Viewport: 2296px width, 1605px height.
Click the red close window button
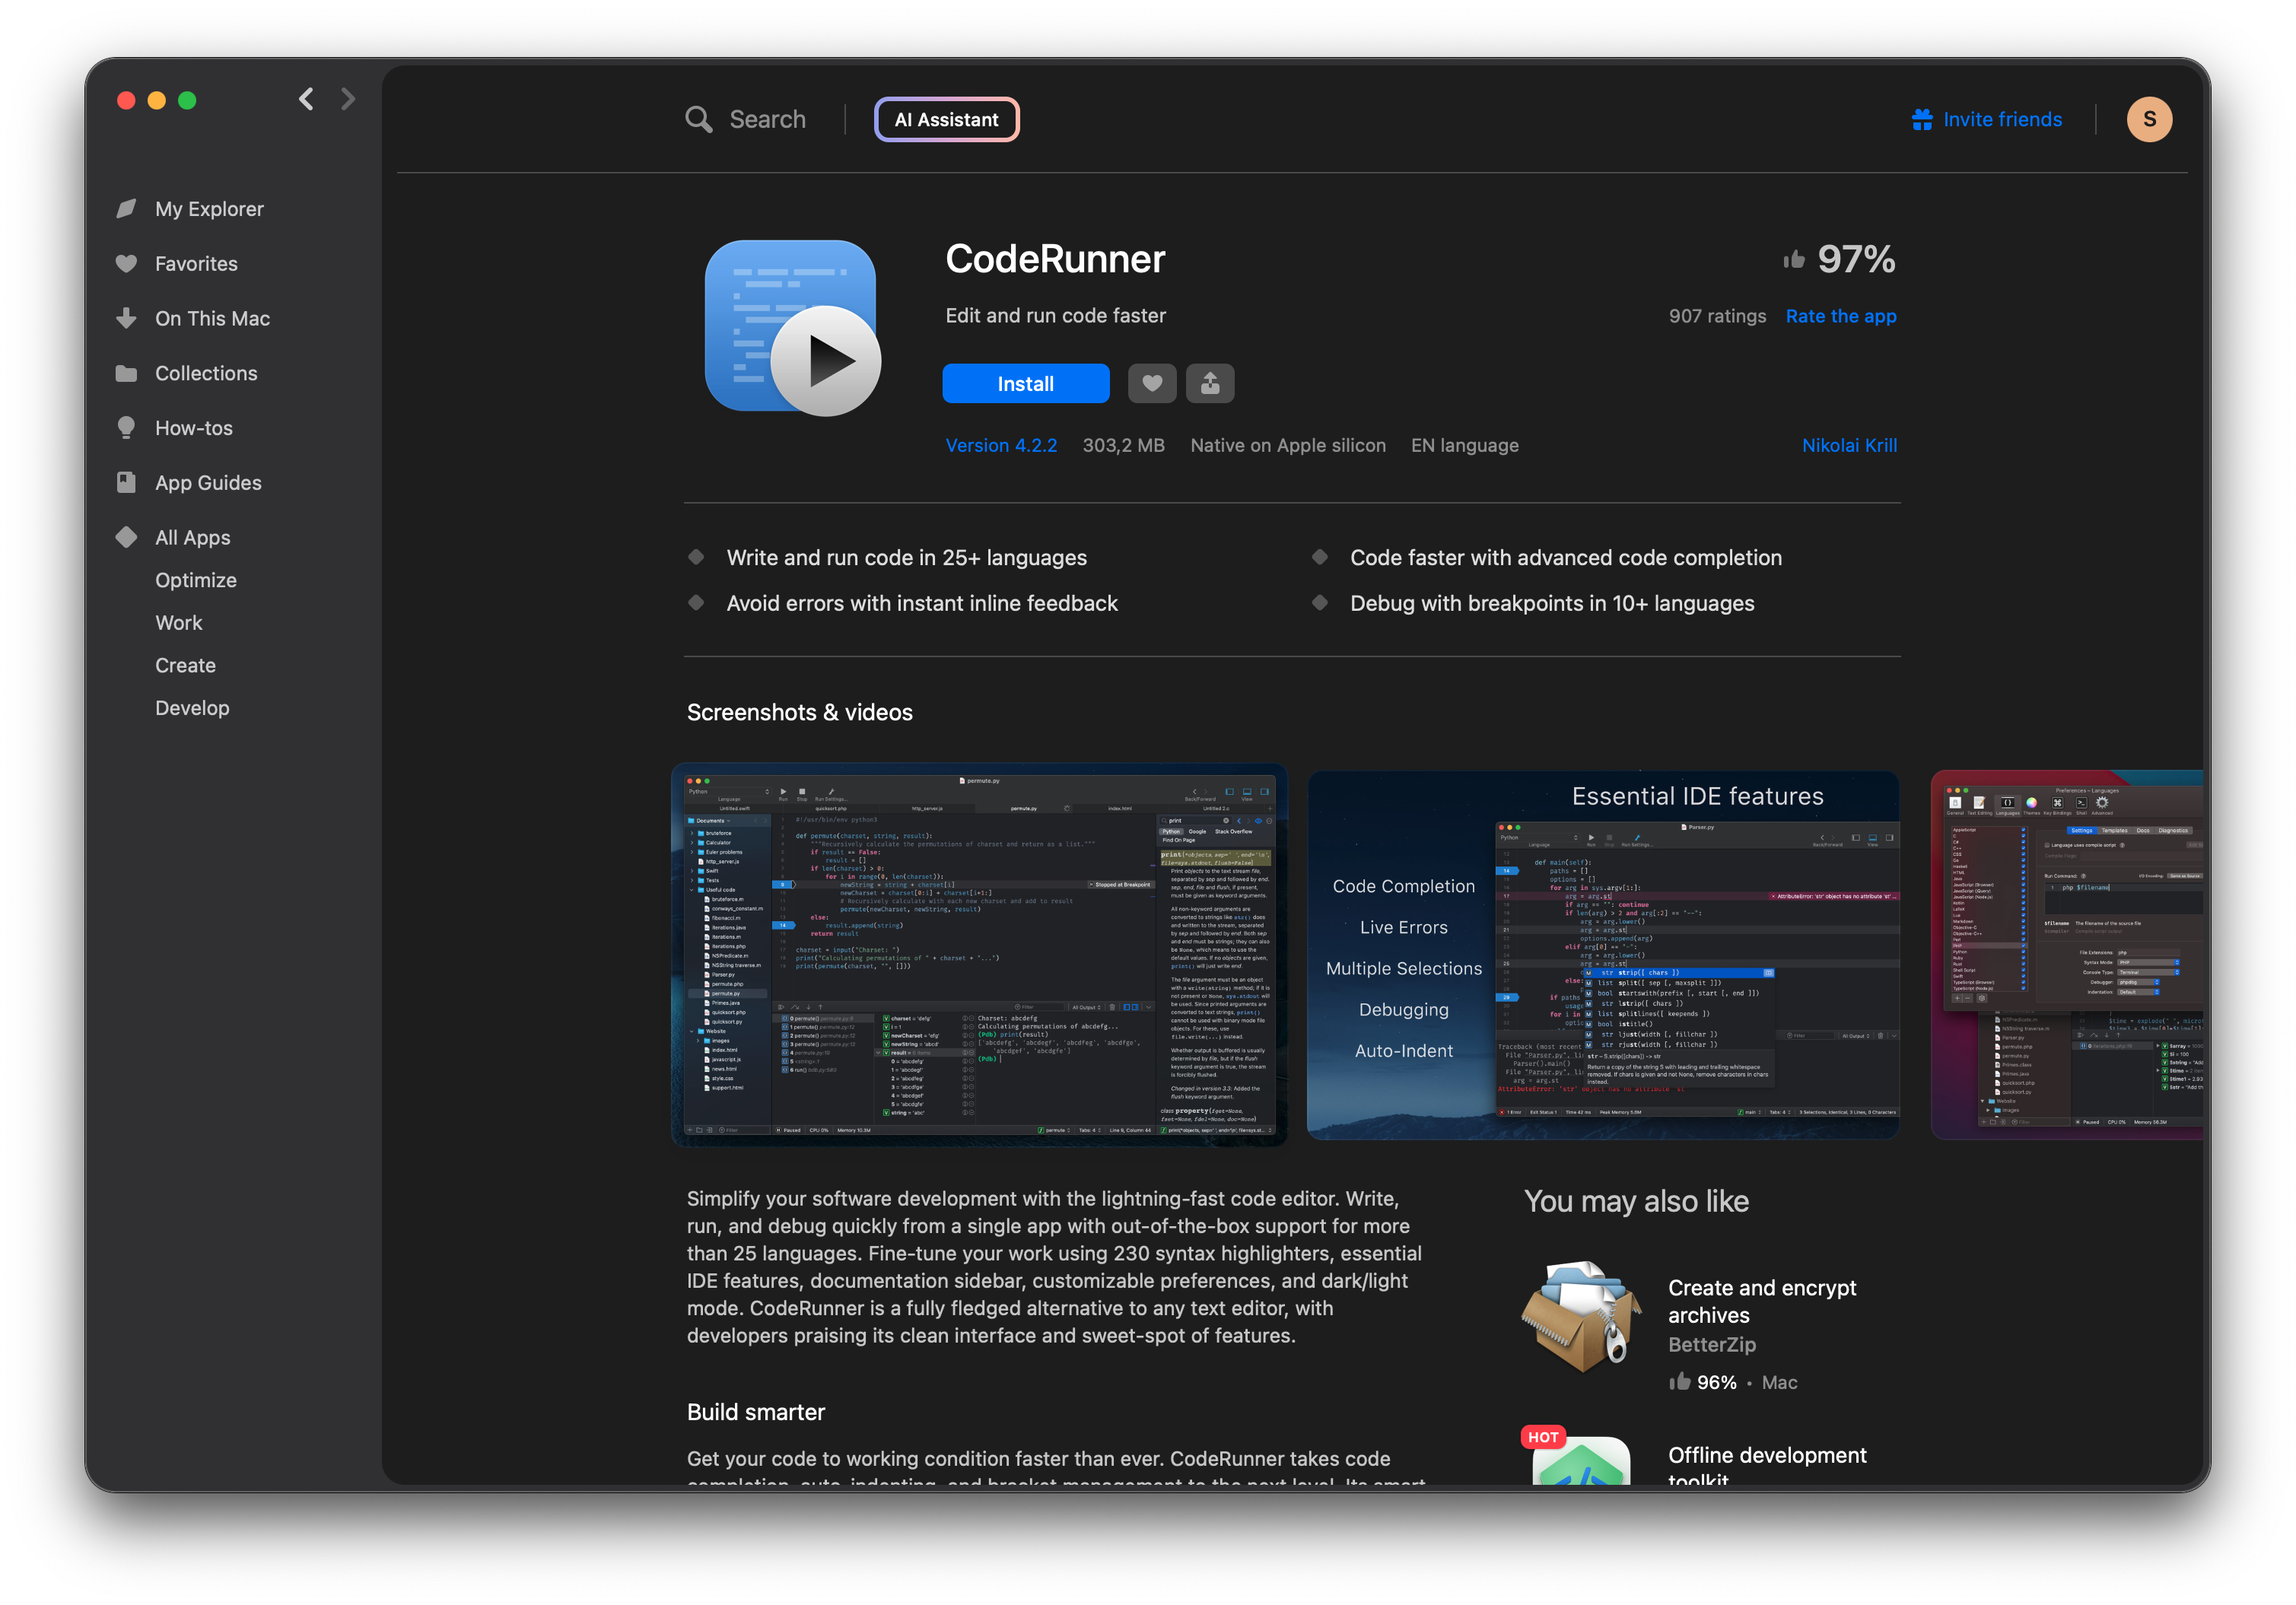pyautogui.click(x=126, y=100)
